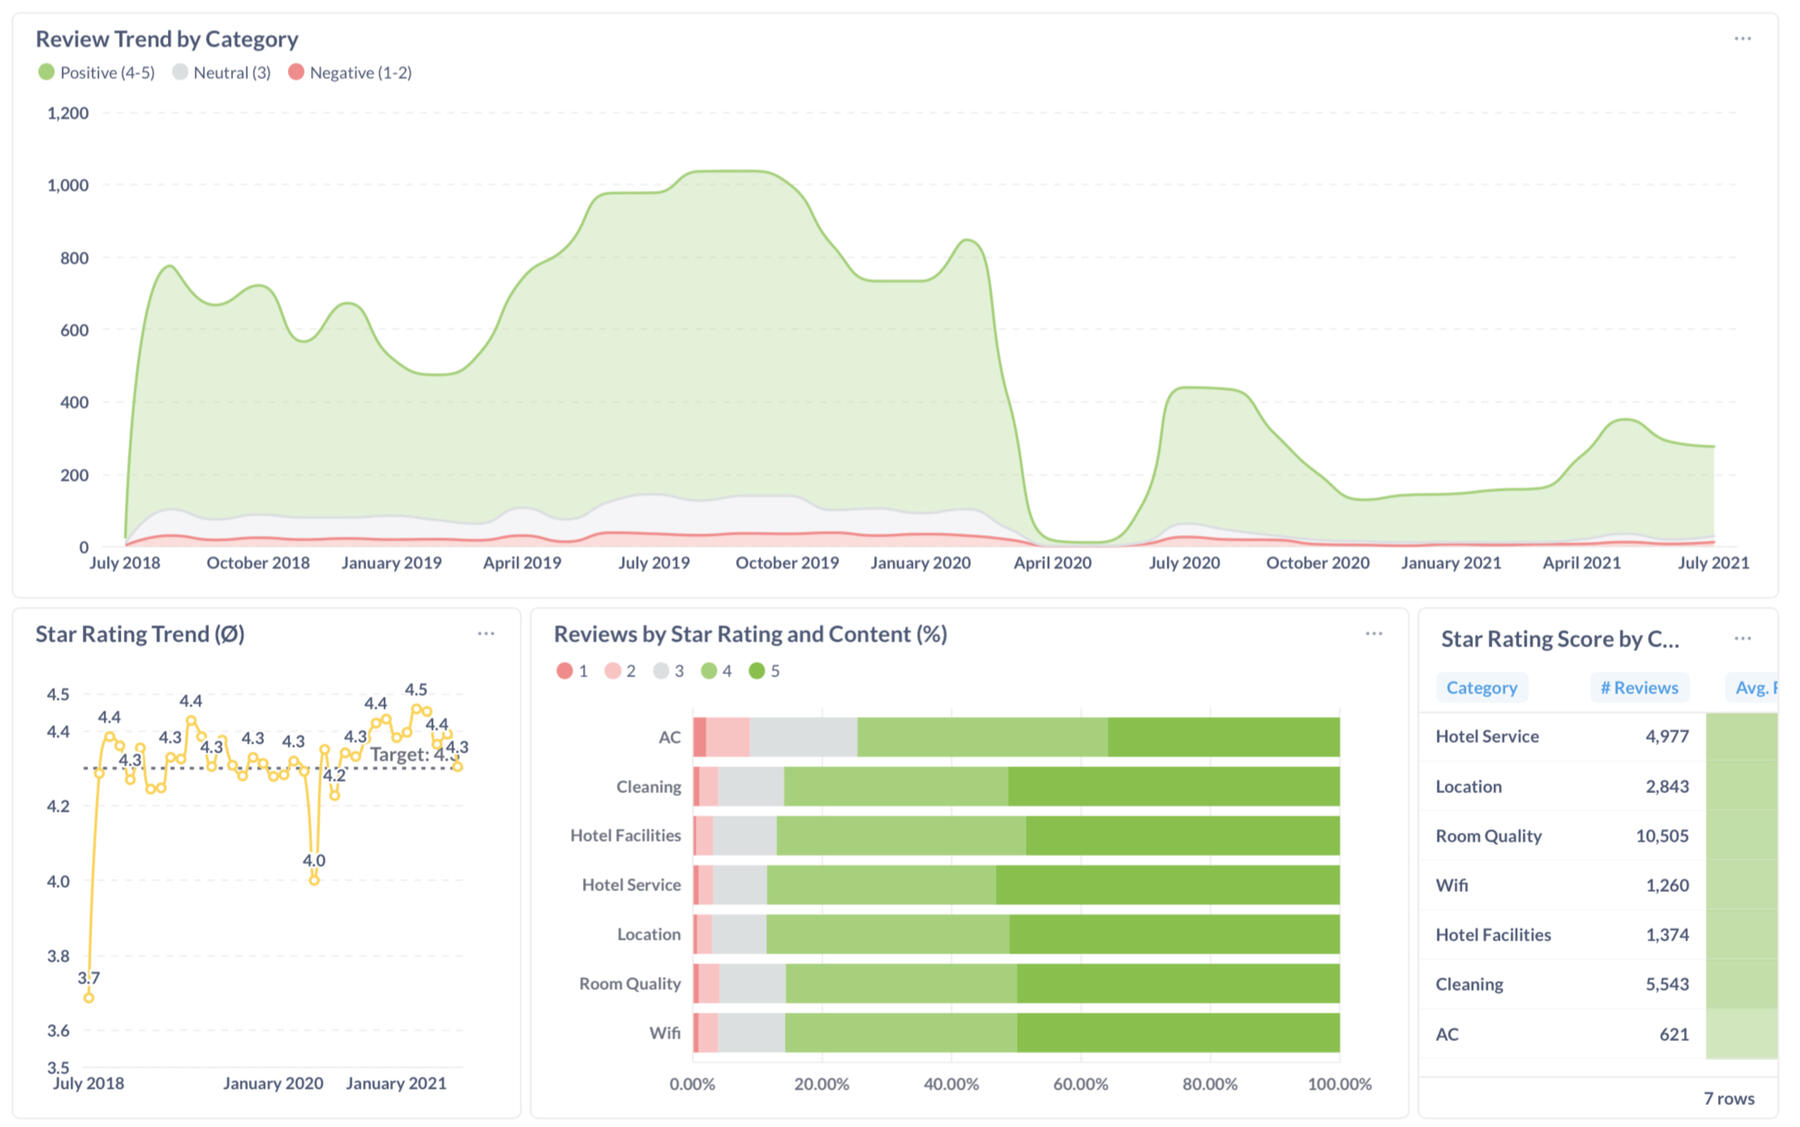Open Review Trend by Category options menu
Viewport: 1800px width, 1127px height.
pos(1742,39)
